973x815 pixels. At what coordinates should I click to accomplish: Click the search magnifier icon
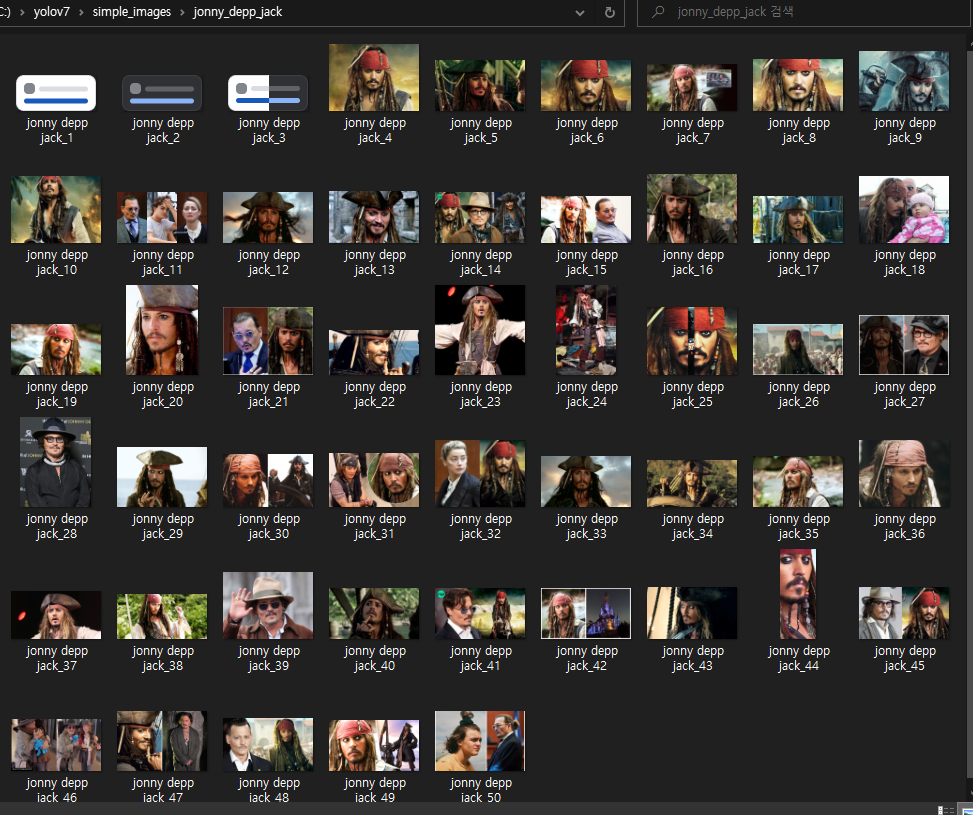[658, 12]
